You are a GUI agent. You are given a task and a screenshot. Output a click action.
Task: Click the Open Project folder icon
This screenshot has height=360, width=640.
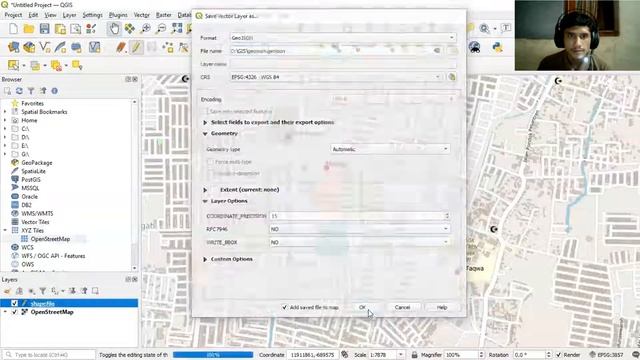29,29
